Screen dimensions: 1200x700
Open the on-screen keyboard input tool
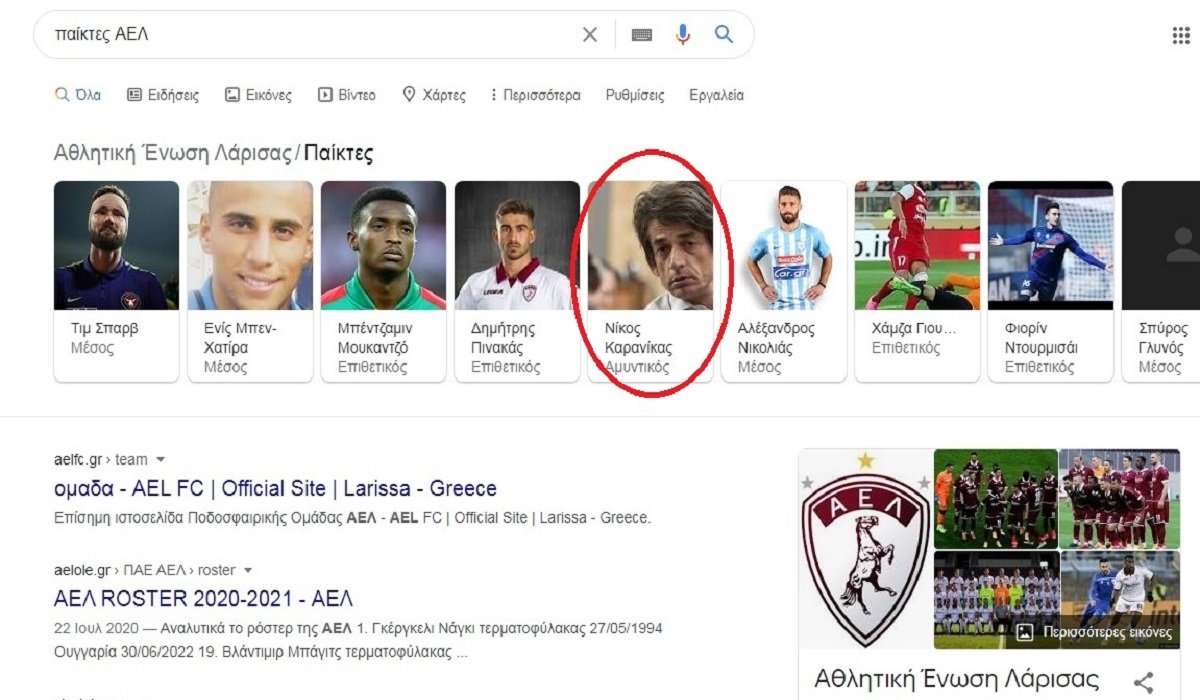[x=642, y=35]
